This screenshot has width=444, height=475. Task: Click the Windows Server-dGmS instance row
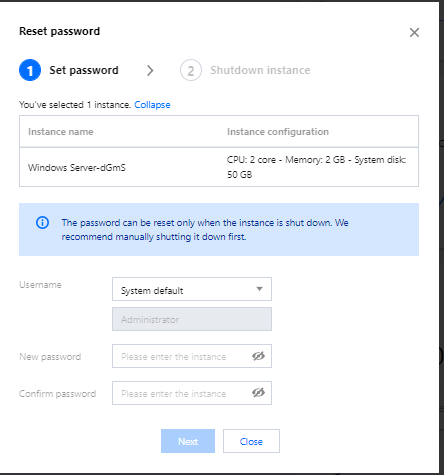click(x=219, y=167)
